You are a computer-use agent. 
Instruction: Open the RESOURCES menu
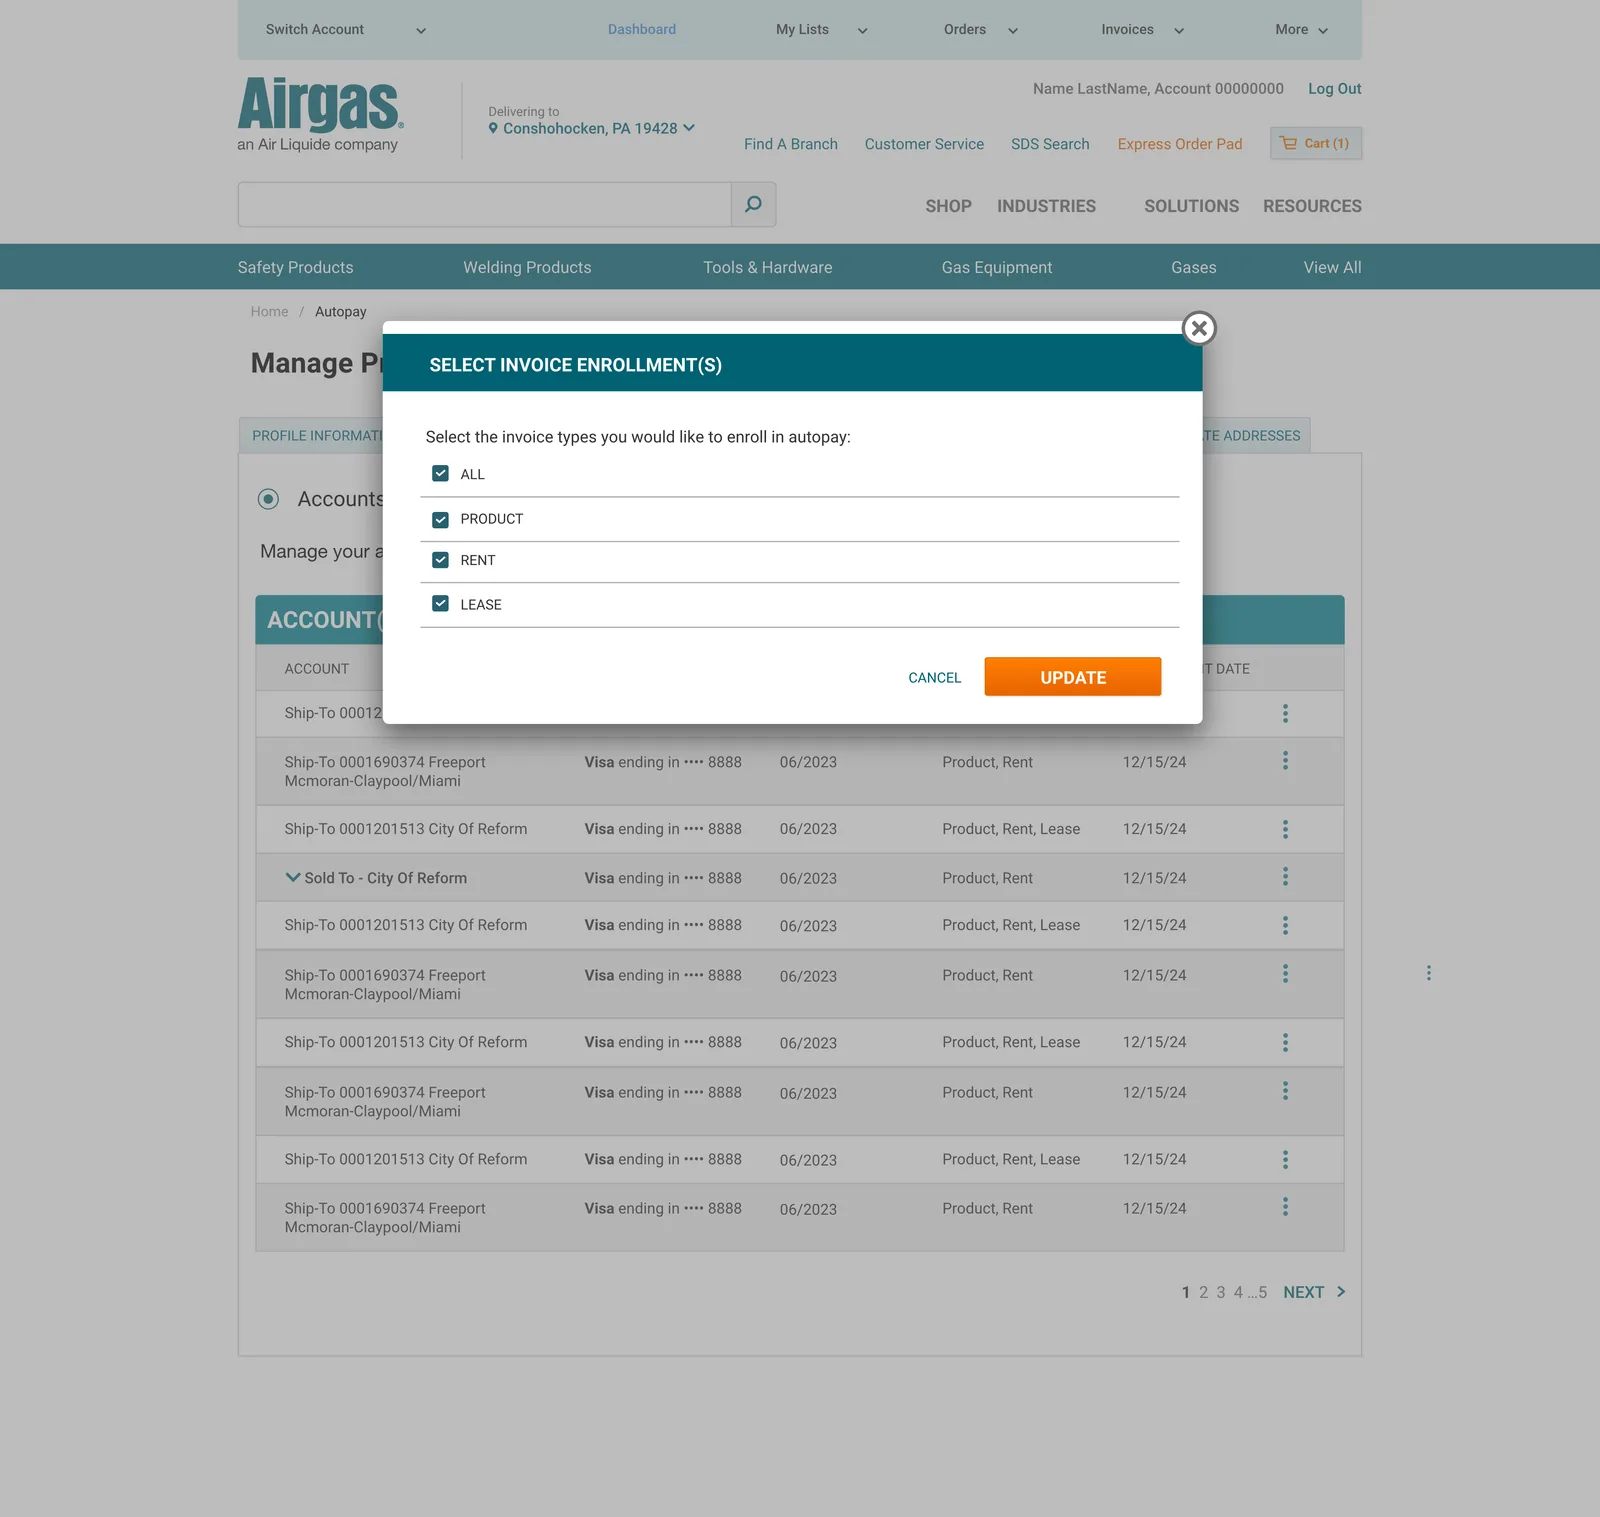[1312, 206]
